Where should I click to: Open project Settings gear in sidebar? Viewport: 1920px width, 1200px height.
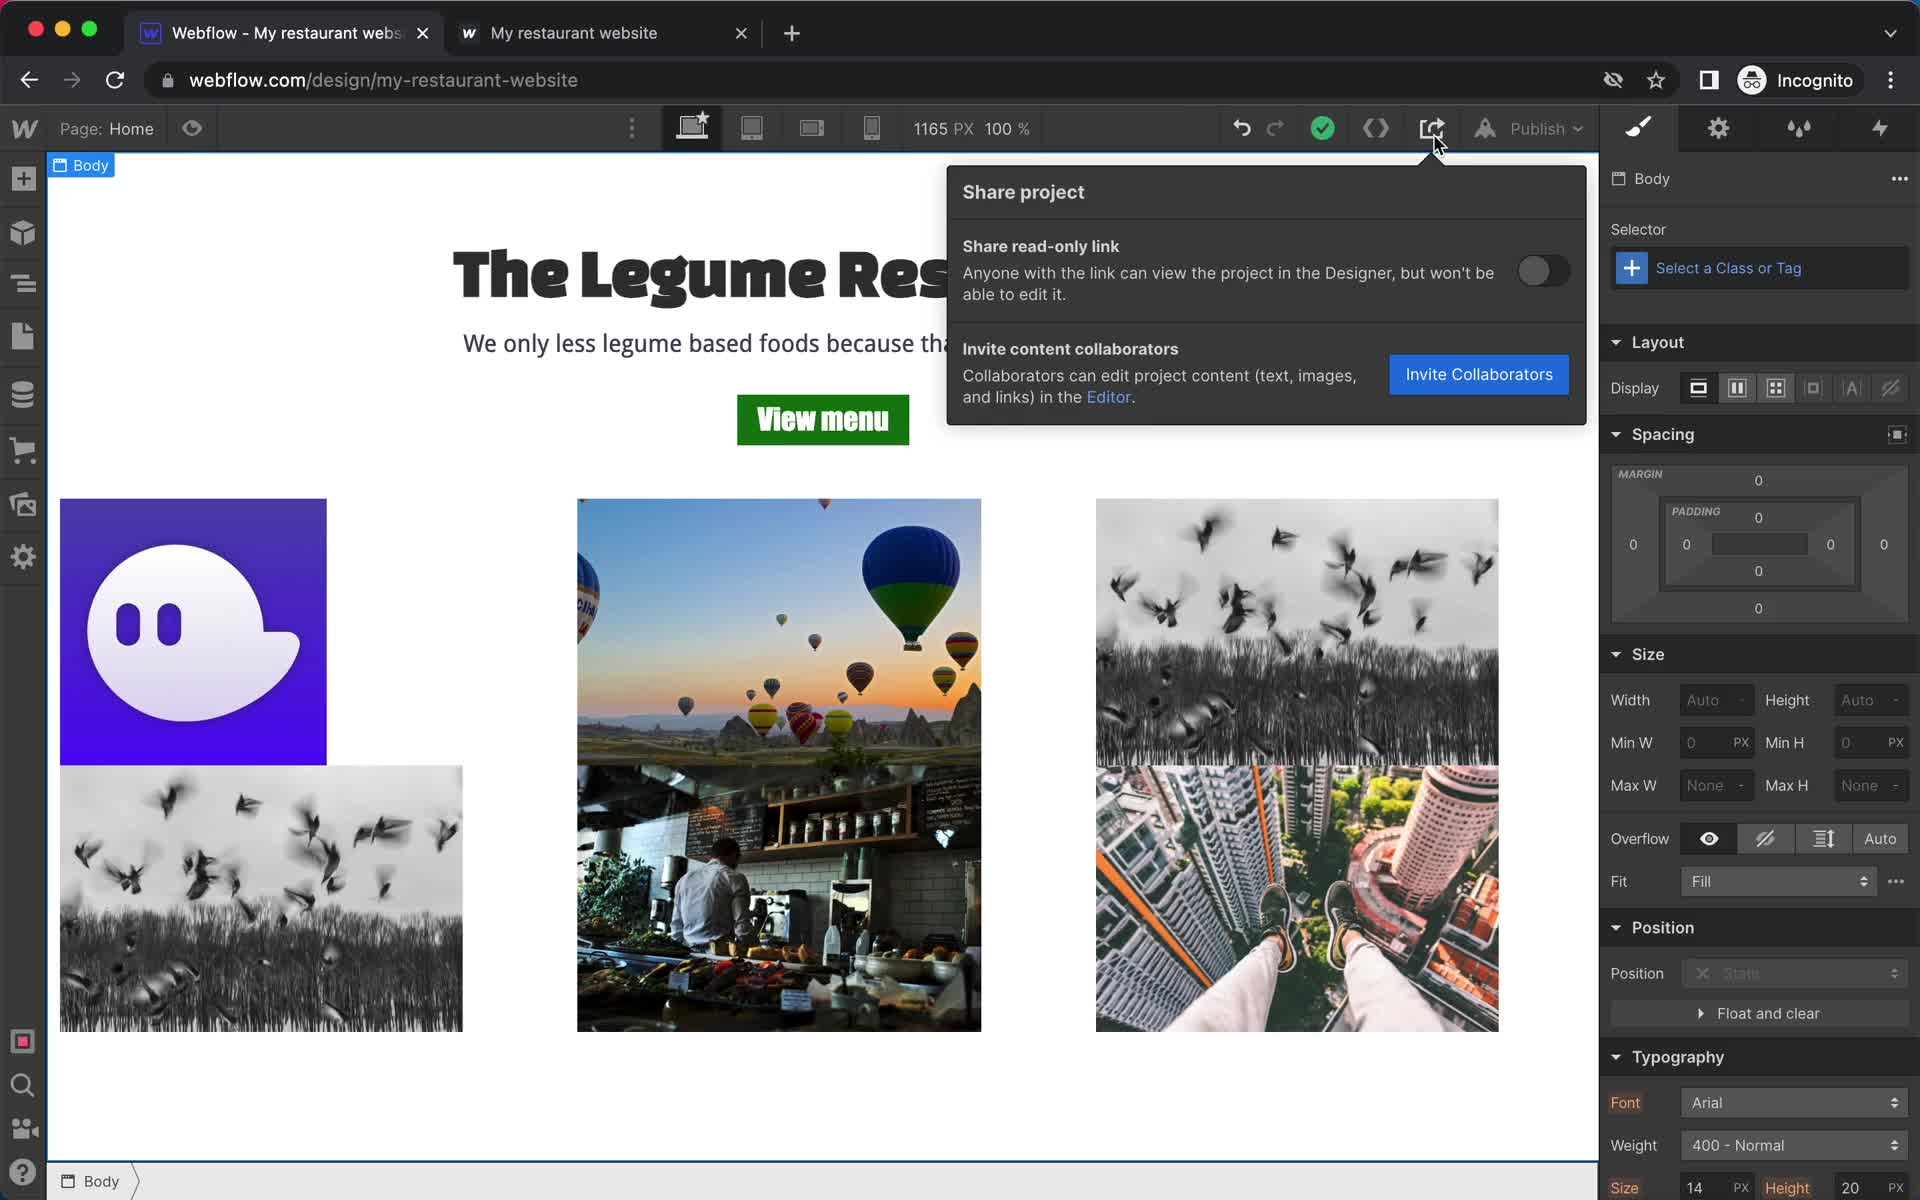[x=23, y=557]
